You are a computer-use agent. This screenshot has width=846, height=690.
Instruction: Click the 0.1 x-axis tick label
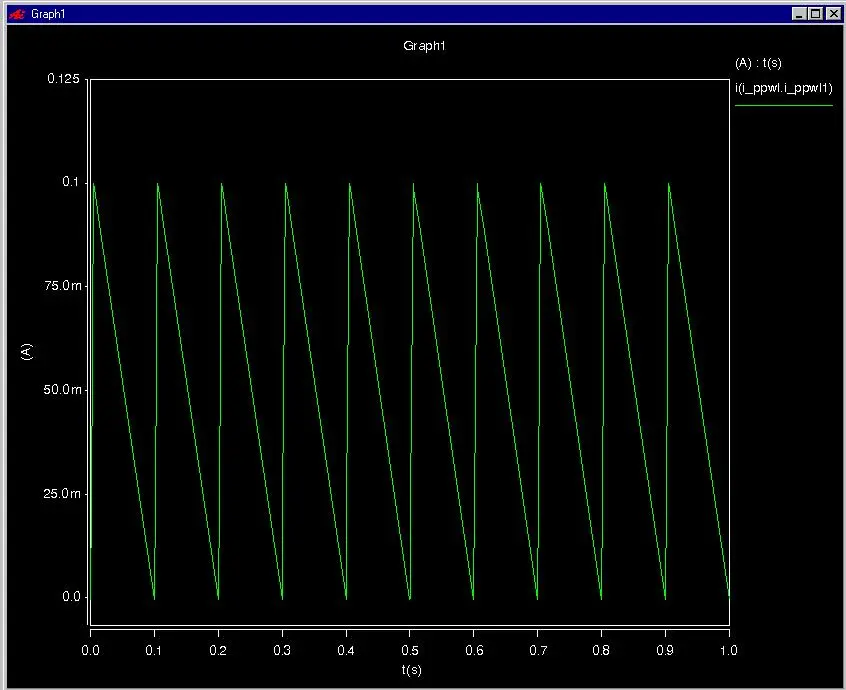click(x=154, y=651)
